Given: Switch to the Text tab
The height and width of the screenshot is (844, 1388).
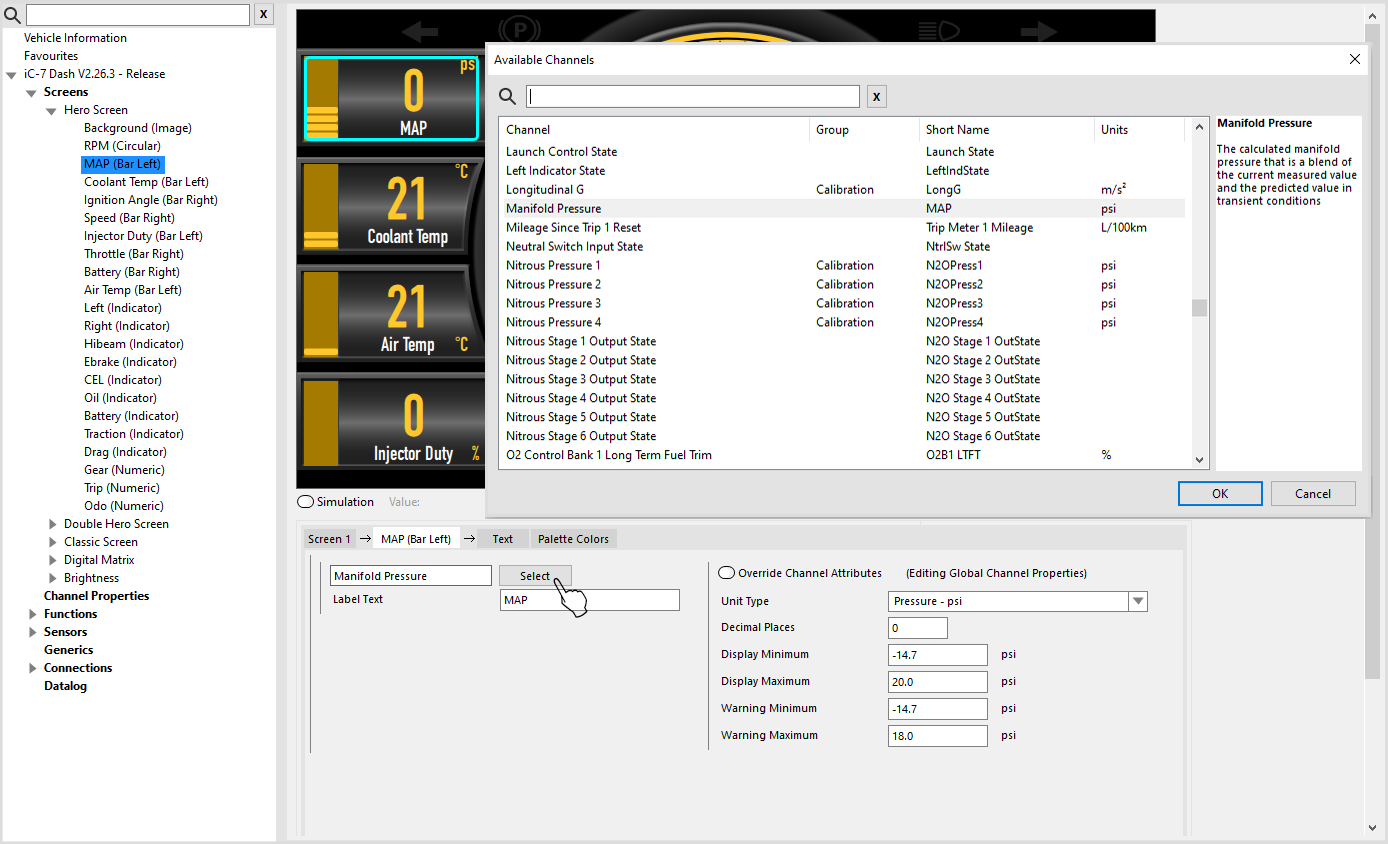Looking at the screenshot, I should click(502, 539).
